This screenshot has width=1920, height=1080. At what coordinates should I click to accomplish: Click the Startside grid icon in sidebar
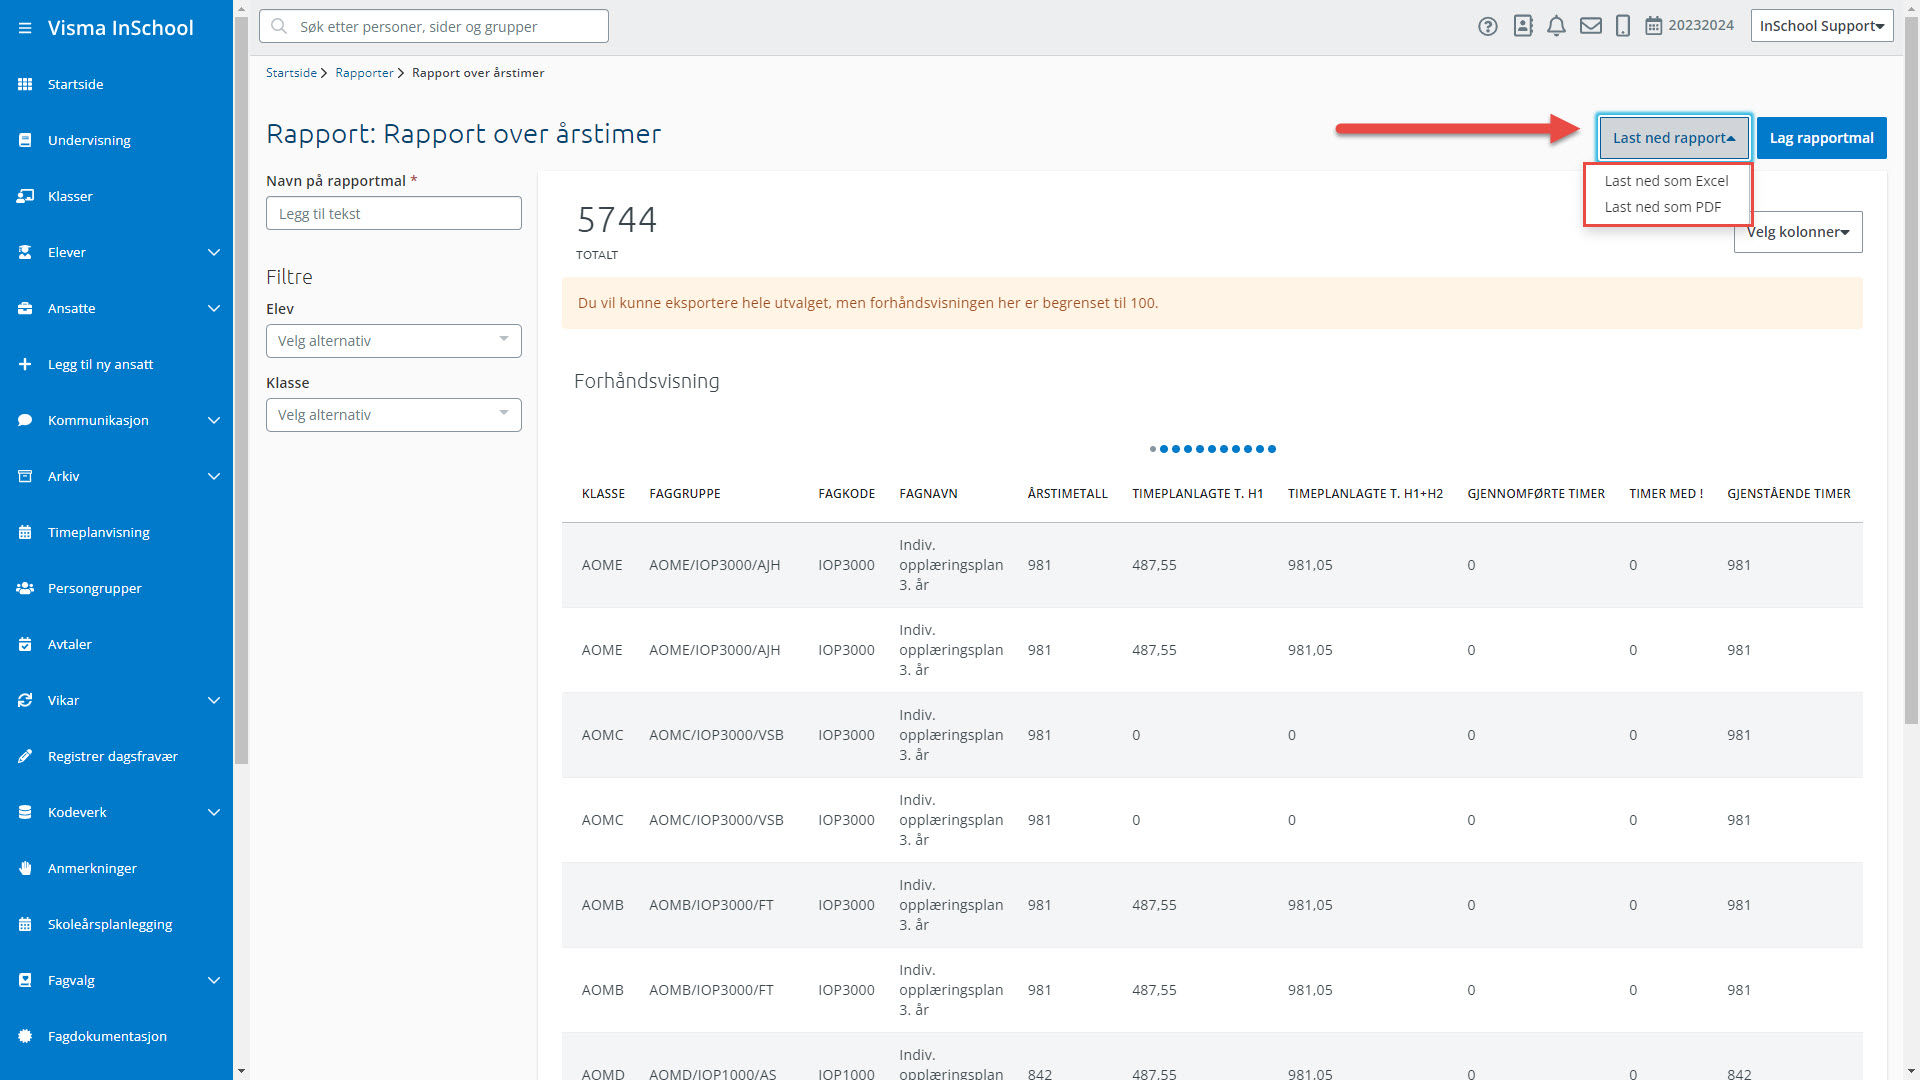coord(25,84)
